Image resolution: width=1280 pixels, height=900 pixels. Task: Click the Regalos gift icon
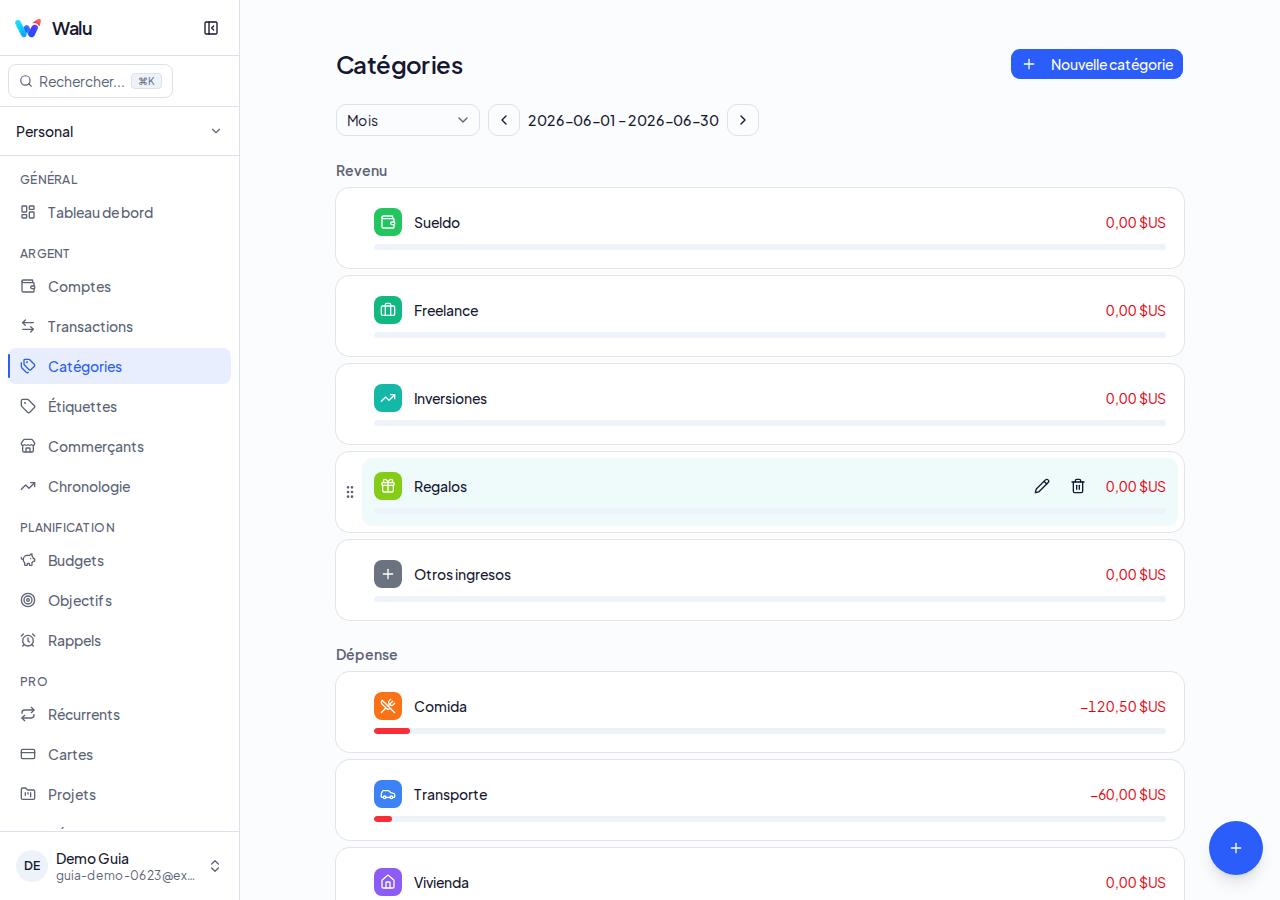click(x=388, y=486)
